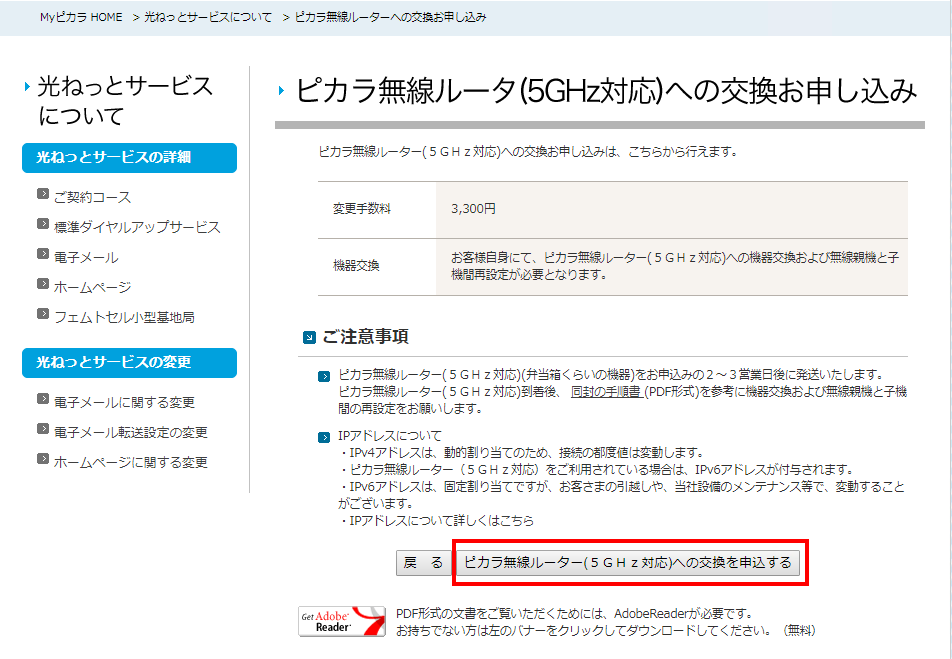Image resolution: width=952 pixels, height=659 pixels.
Task: Click the 変更手数料 table label
Action: (x=362, y=209)
